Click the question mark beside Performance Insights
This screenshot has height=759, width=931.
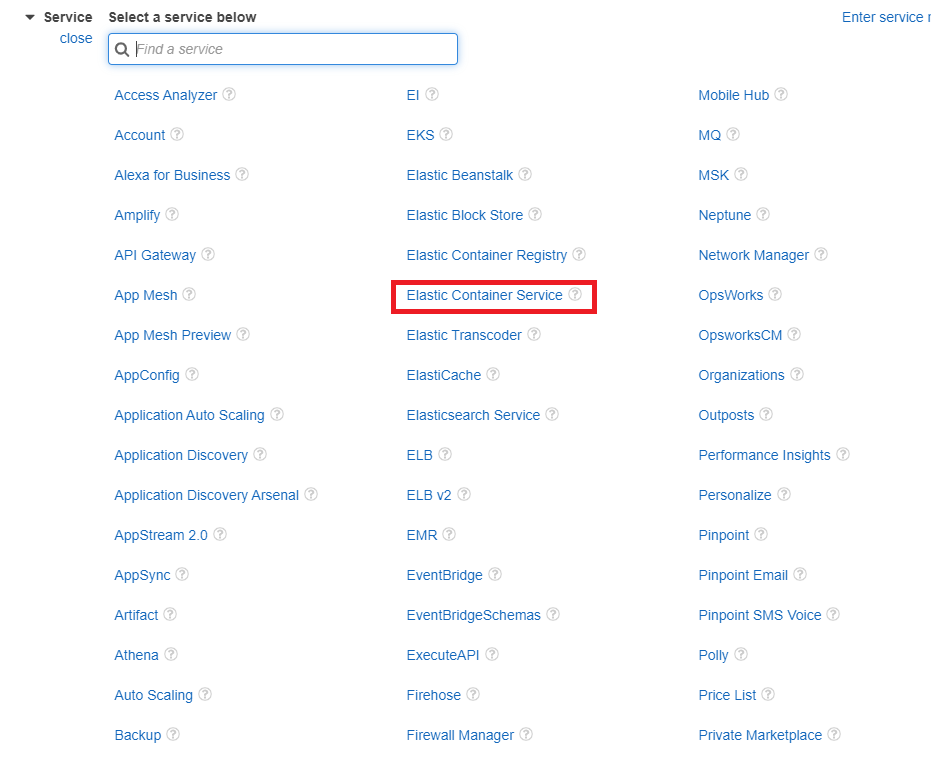[x=843, y=454]
